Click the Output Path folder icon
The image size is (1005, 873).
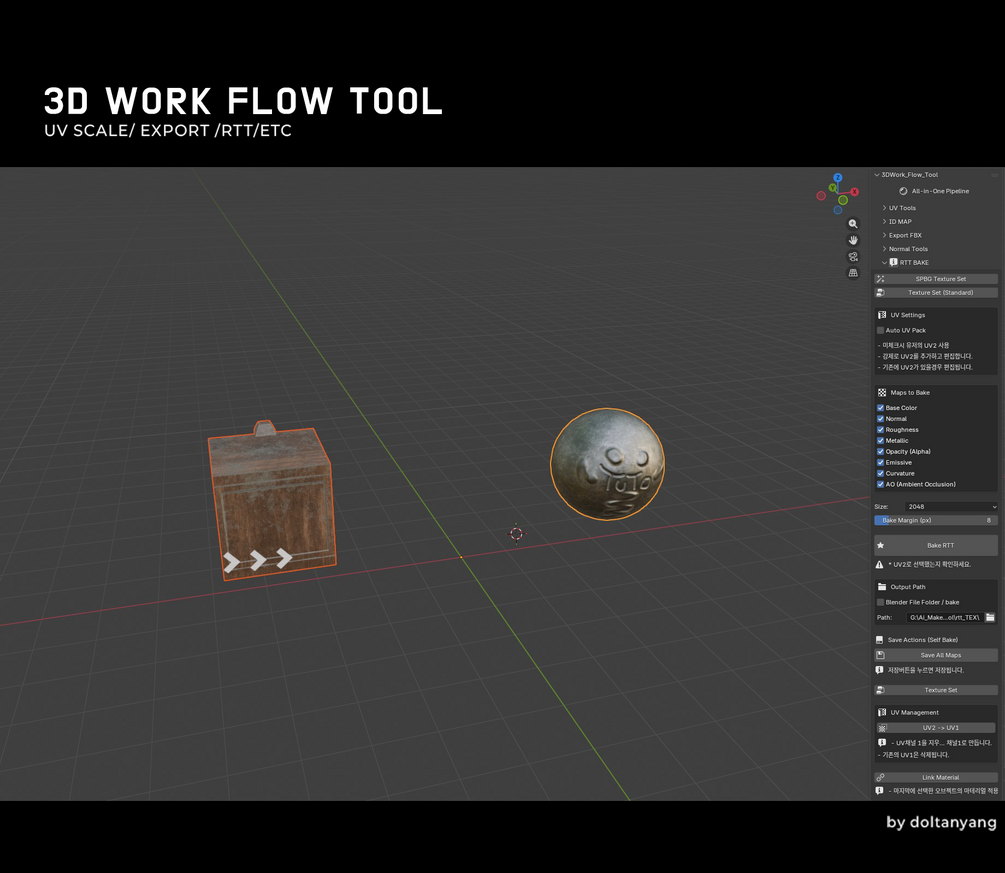(882, 586)
